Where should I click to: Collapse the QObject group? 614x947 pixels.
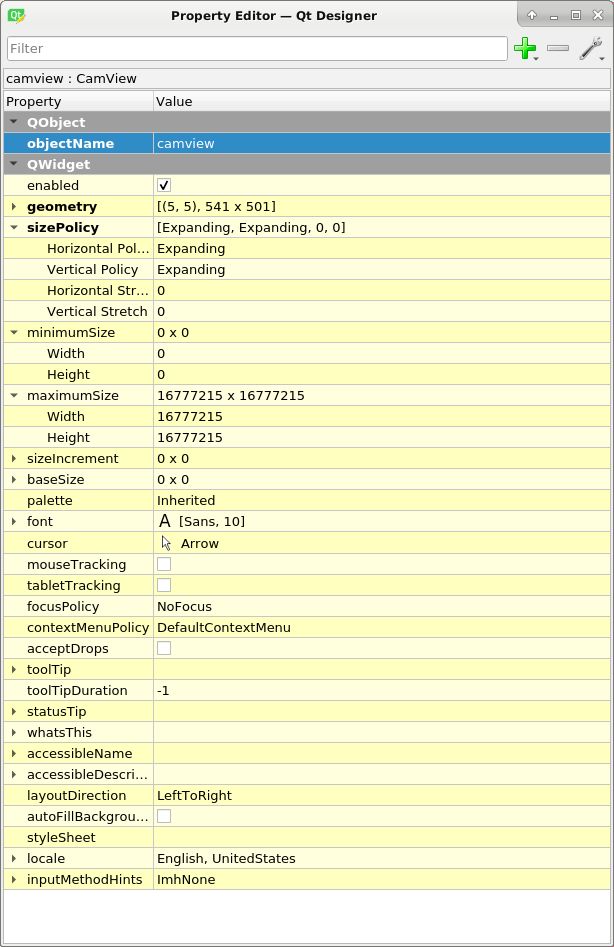pos(14,122)
